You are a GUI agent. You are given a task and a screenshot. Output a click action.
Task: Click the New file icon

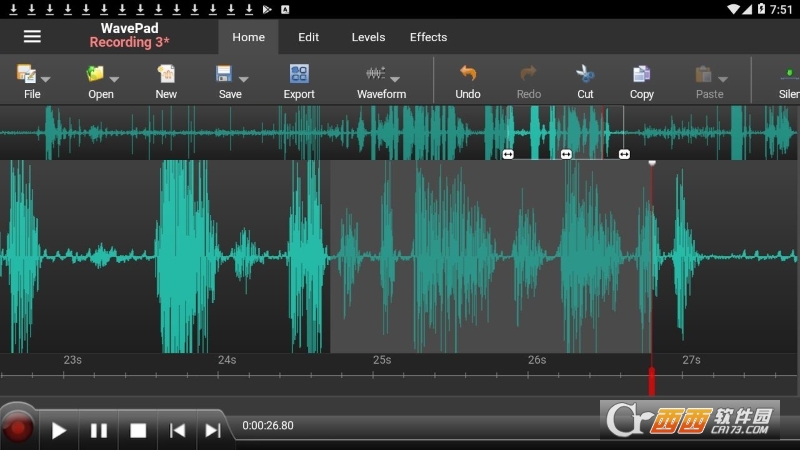(166, 74)
